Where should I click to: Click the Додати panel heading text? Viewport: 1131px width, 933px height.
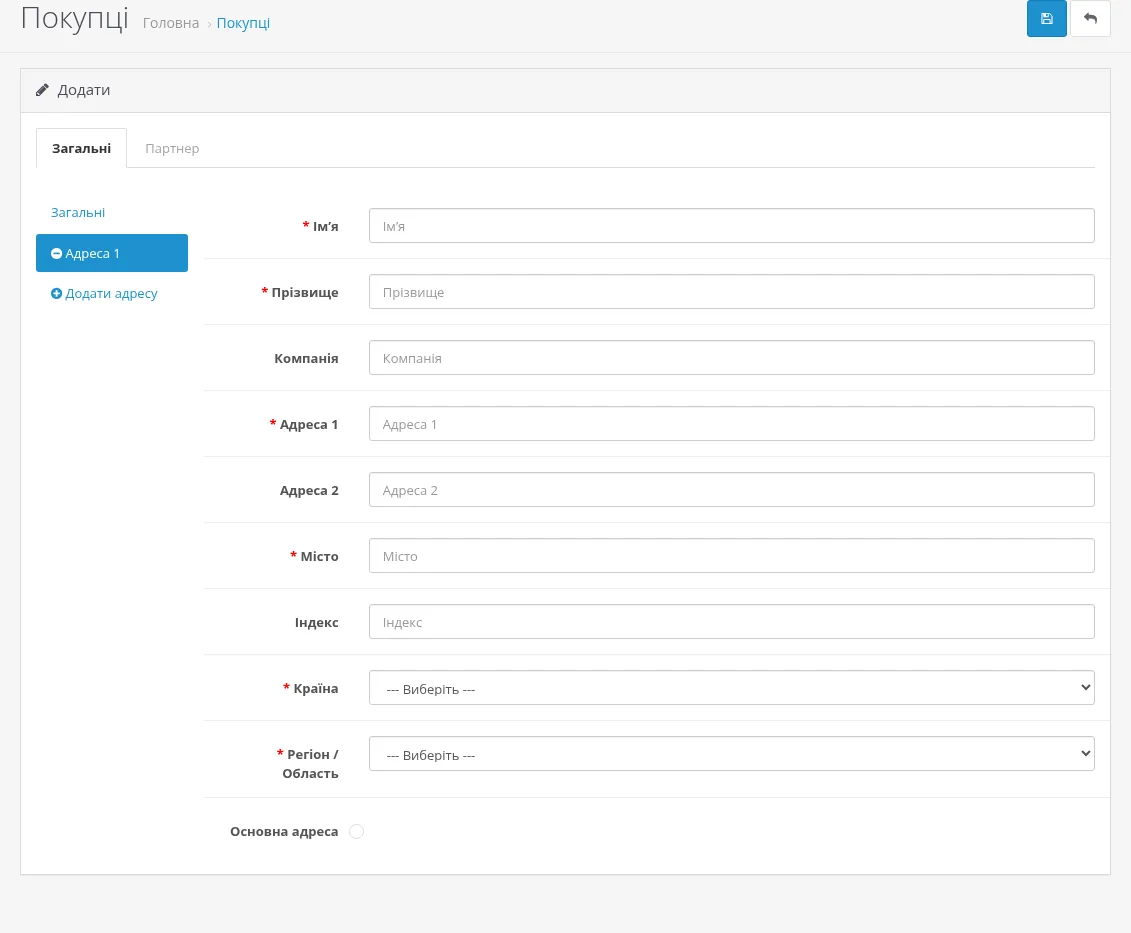pyautogui.click(x=84, y=90)
